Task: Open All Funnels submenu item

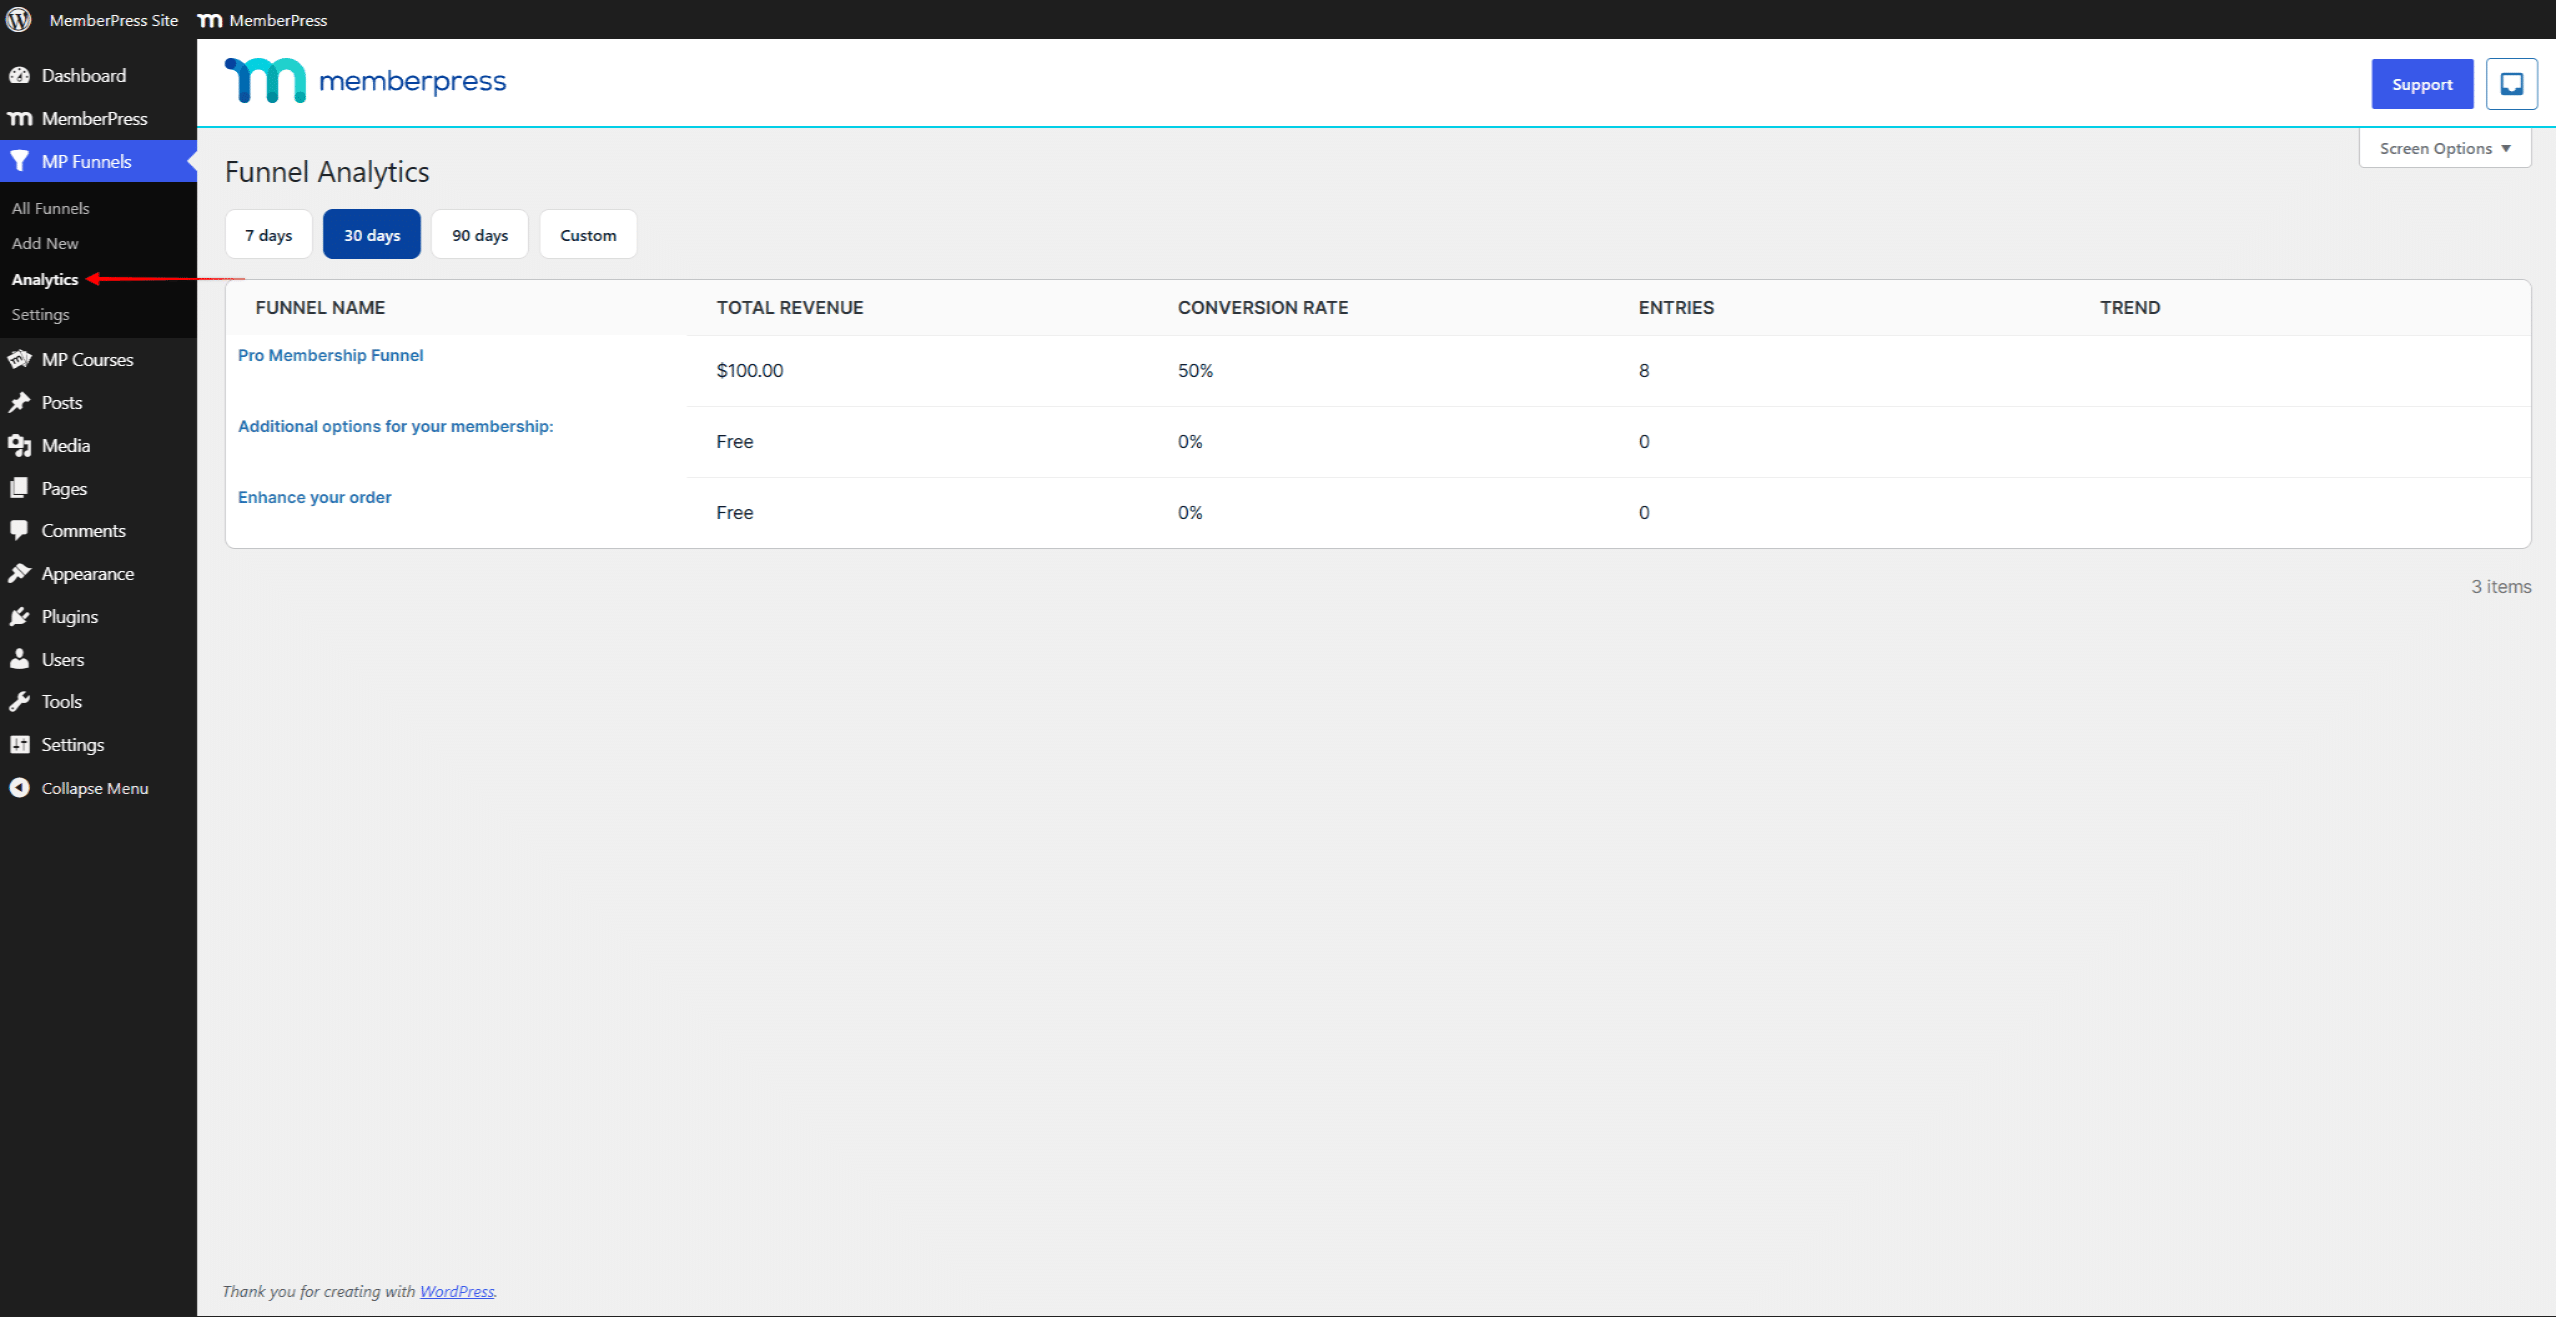Action: pos(51,208)
